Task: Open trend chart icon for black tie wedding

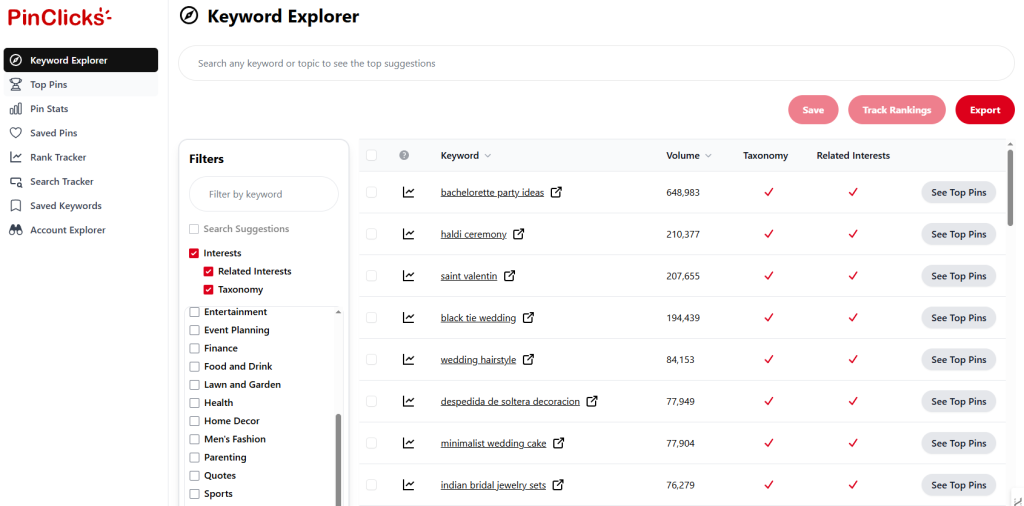Action: (x=408, y=318)
